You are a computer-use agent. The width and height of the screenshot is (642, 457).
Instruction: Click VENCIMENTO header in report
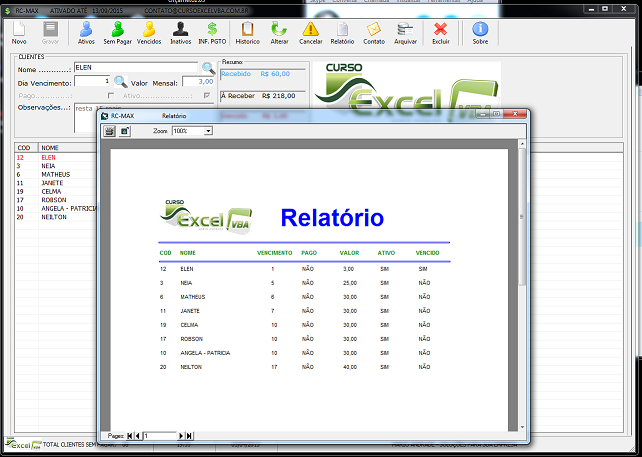(274, 253)
